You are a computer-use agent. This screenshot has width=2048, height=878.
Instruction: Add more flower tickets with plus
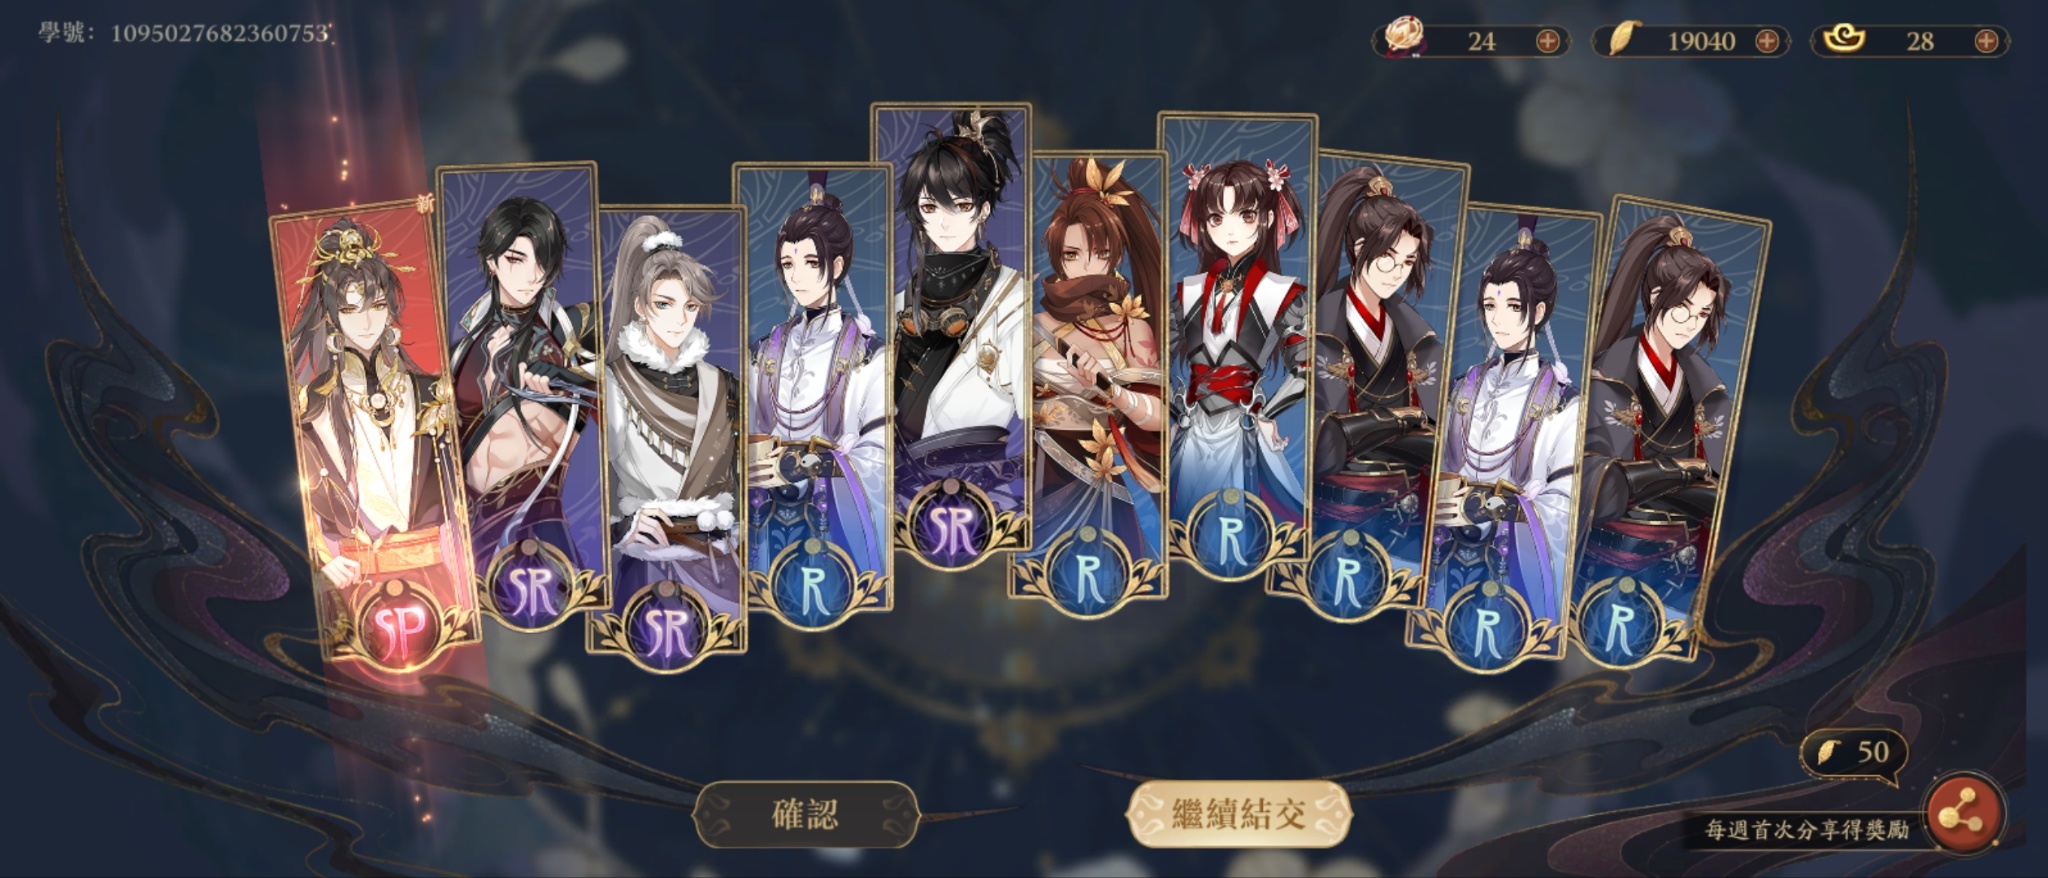pos(1547,41)
